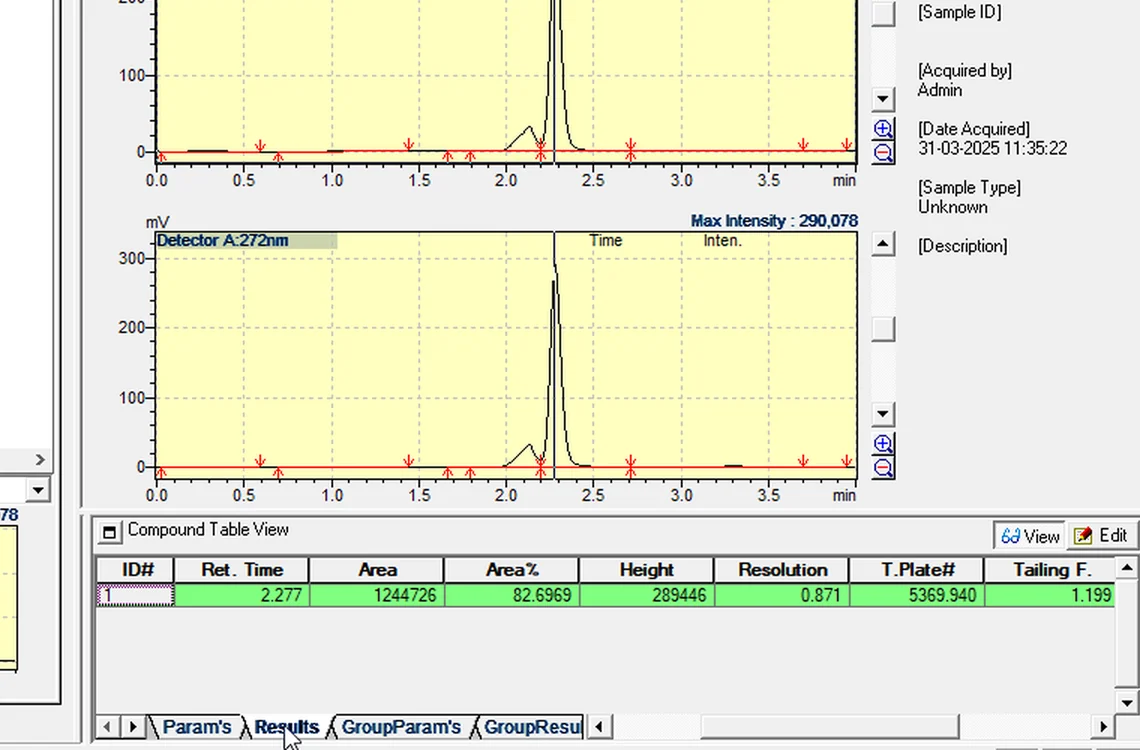This screenshot has width=1140, height=750.
Task: Click table vertical scrollbar up arrow
Action: coord(1127,568)
